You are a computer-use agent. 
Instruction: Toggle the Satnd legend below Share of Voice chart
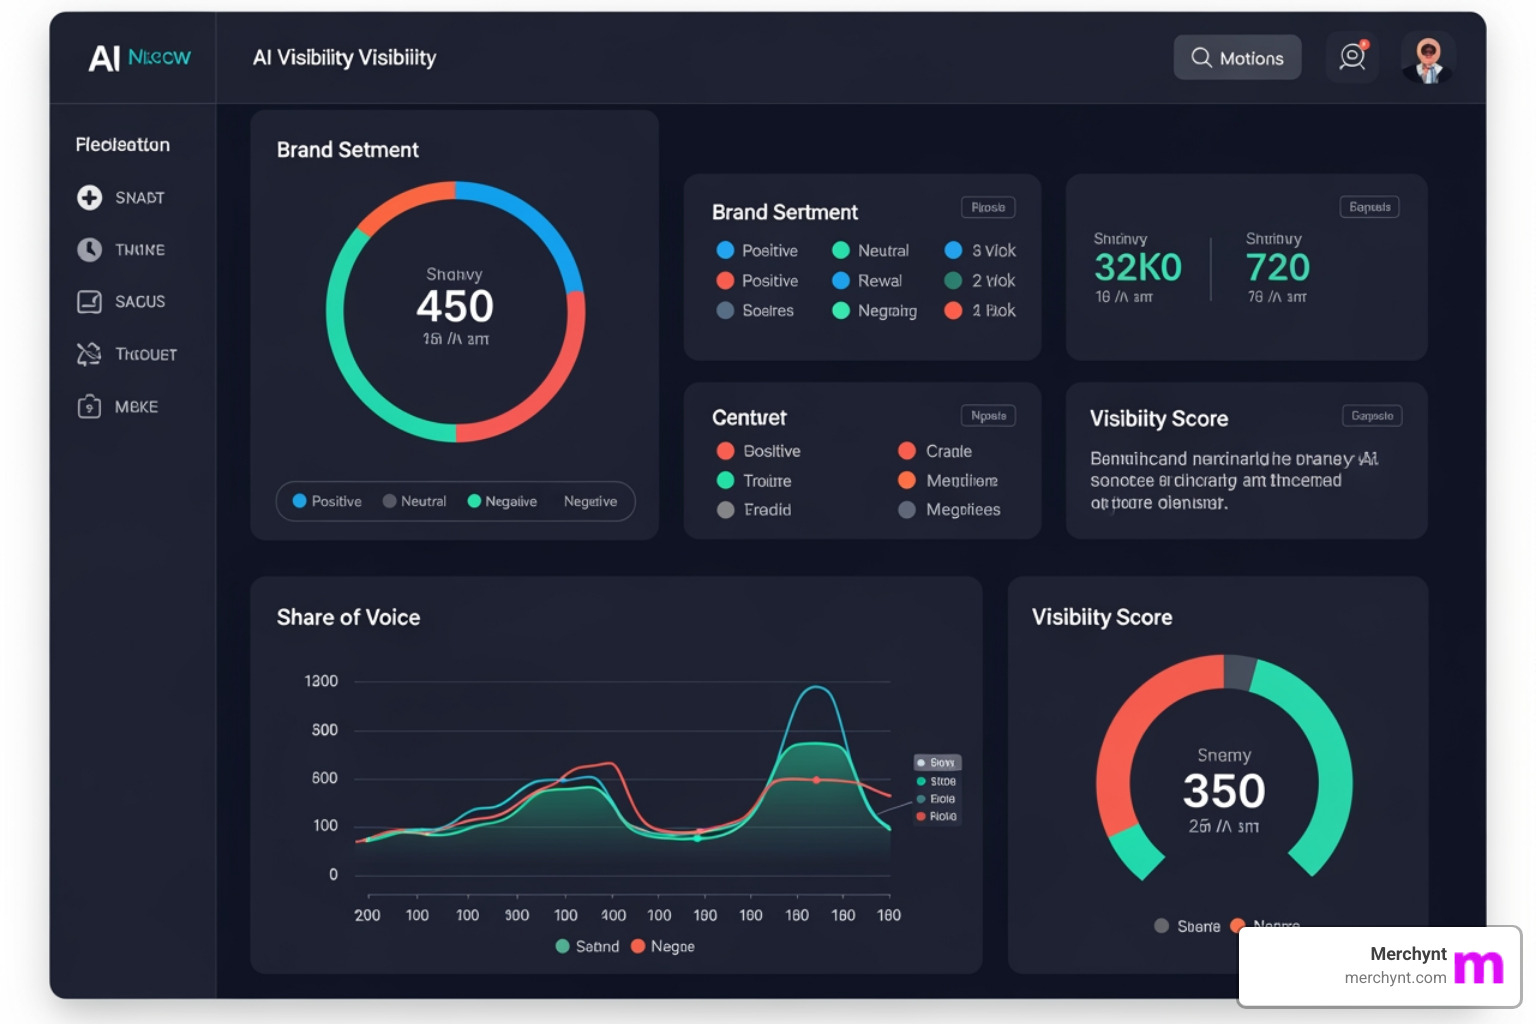click(x=588, y=945)
